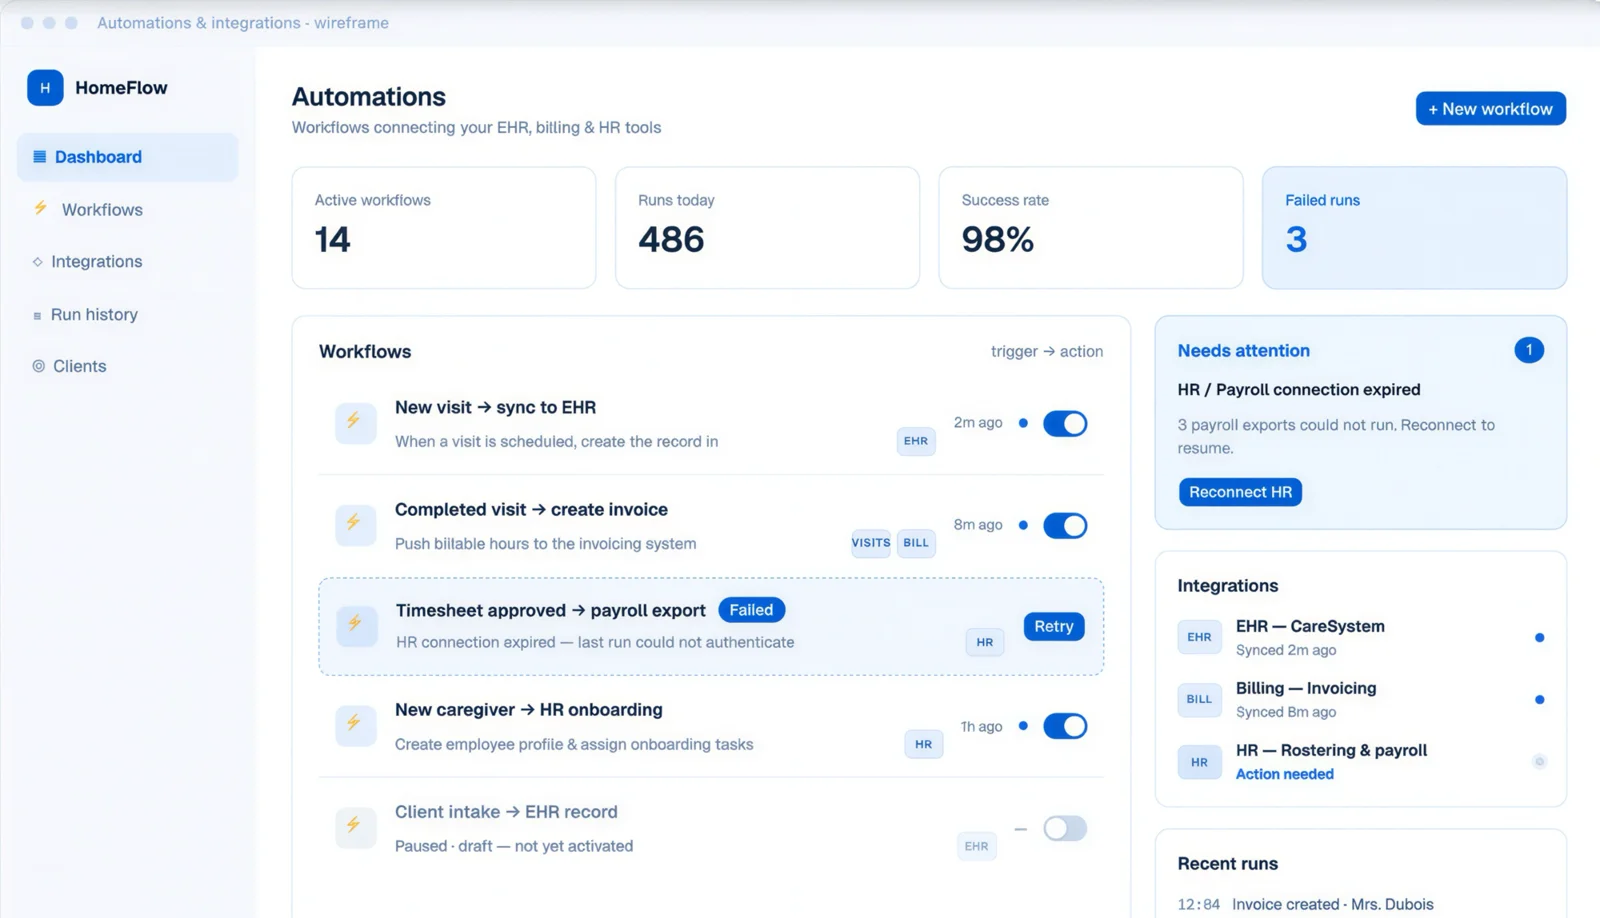Click lightning icon of New visit workflow
Viewport: 1600px width, 918px height.
click(355, 423)
